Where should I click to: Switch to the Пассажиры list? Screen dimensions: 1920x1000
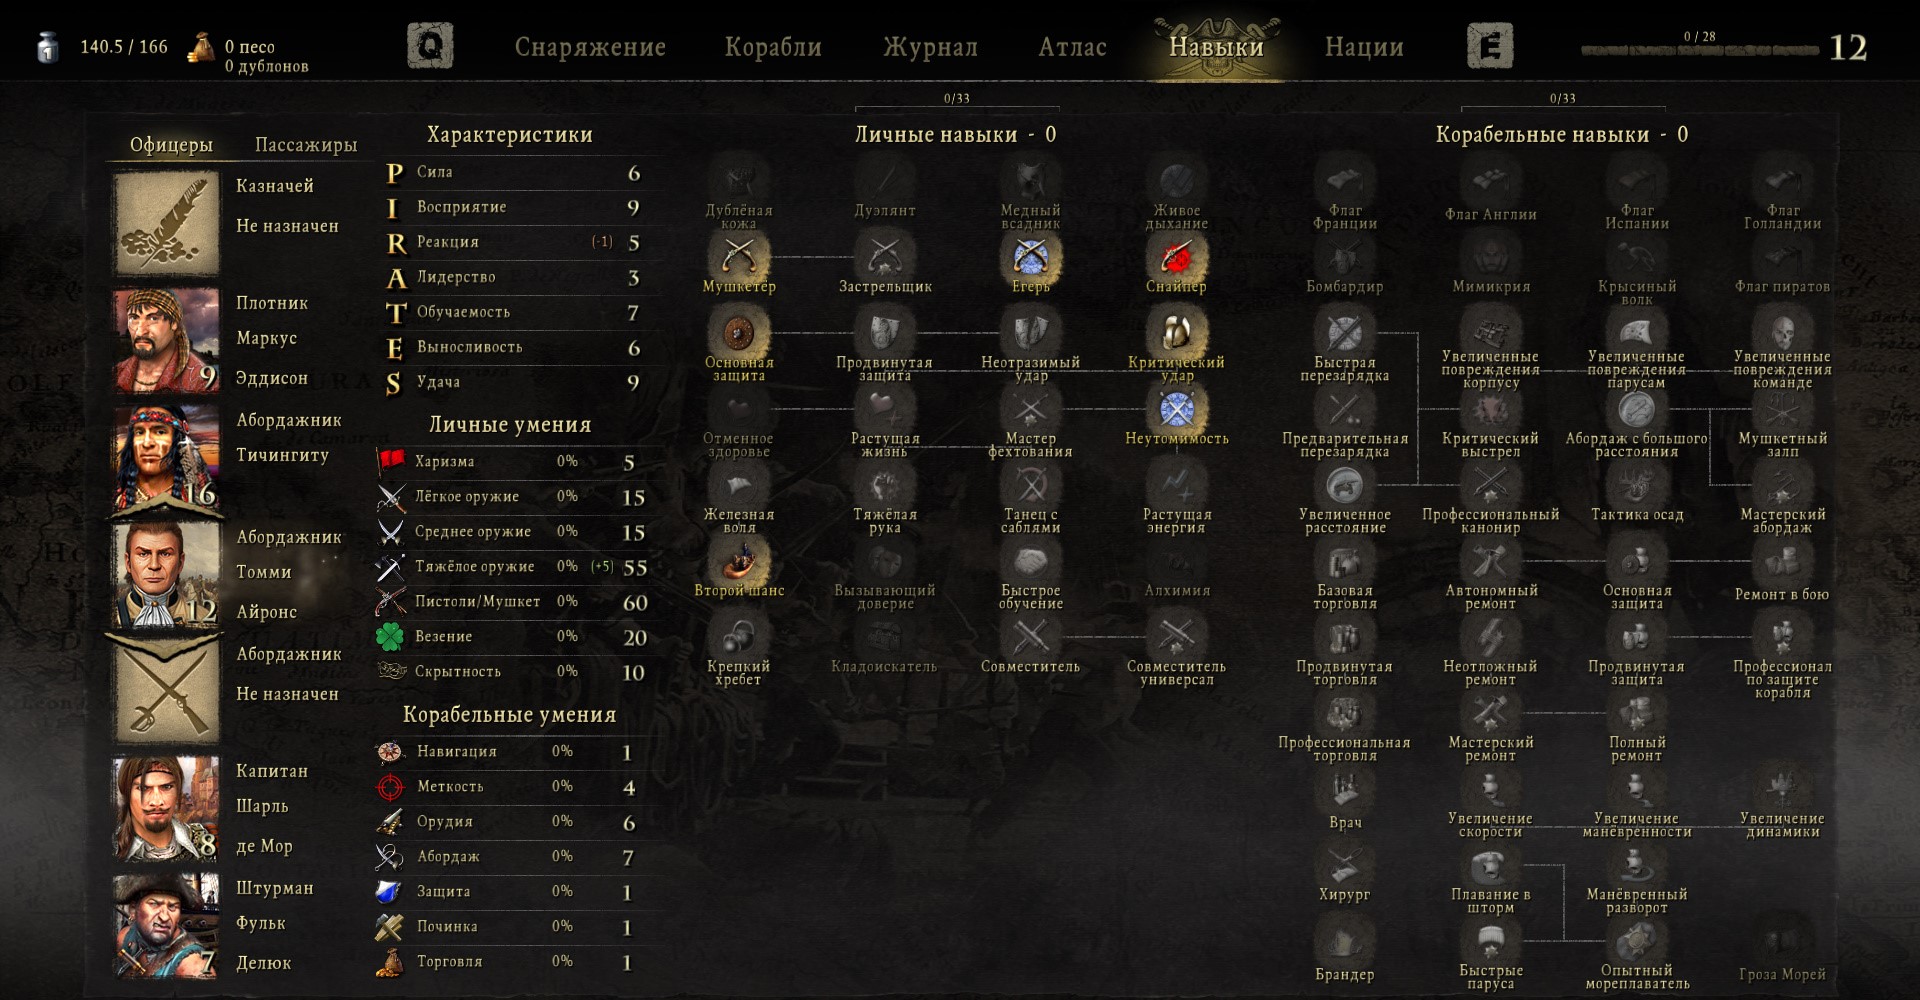click(306, 145)
